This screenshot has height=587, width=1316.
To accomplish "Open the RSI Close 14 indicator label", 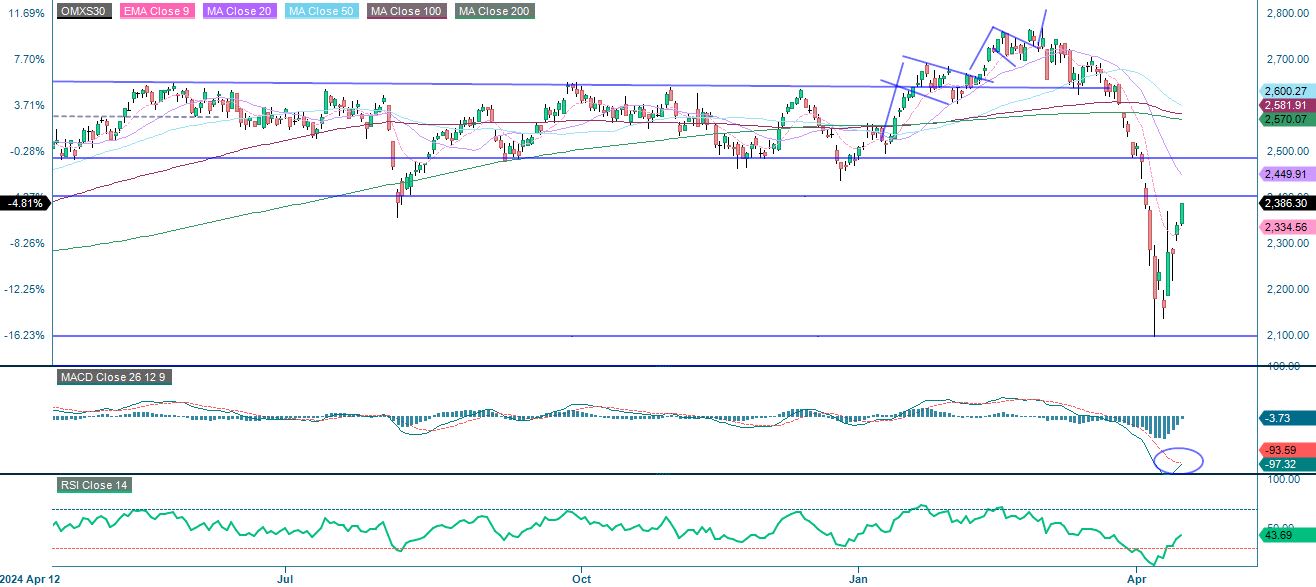I will pos(94,486).
